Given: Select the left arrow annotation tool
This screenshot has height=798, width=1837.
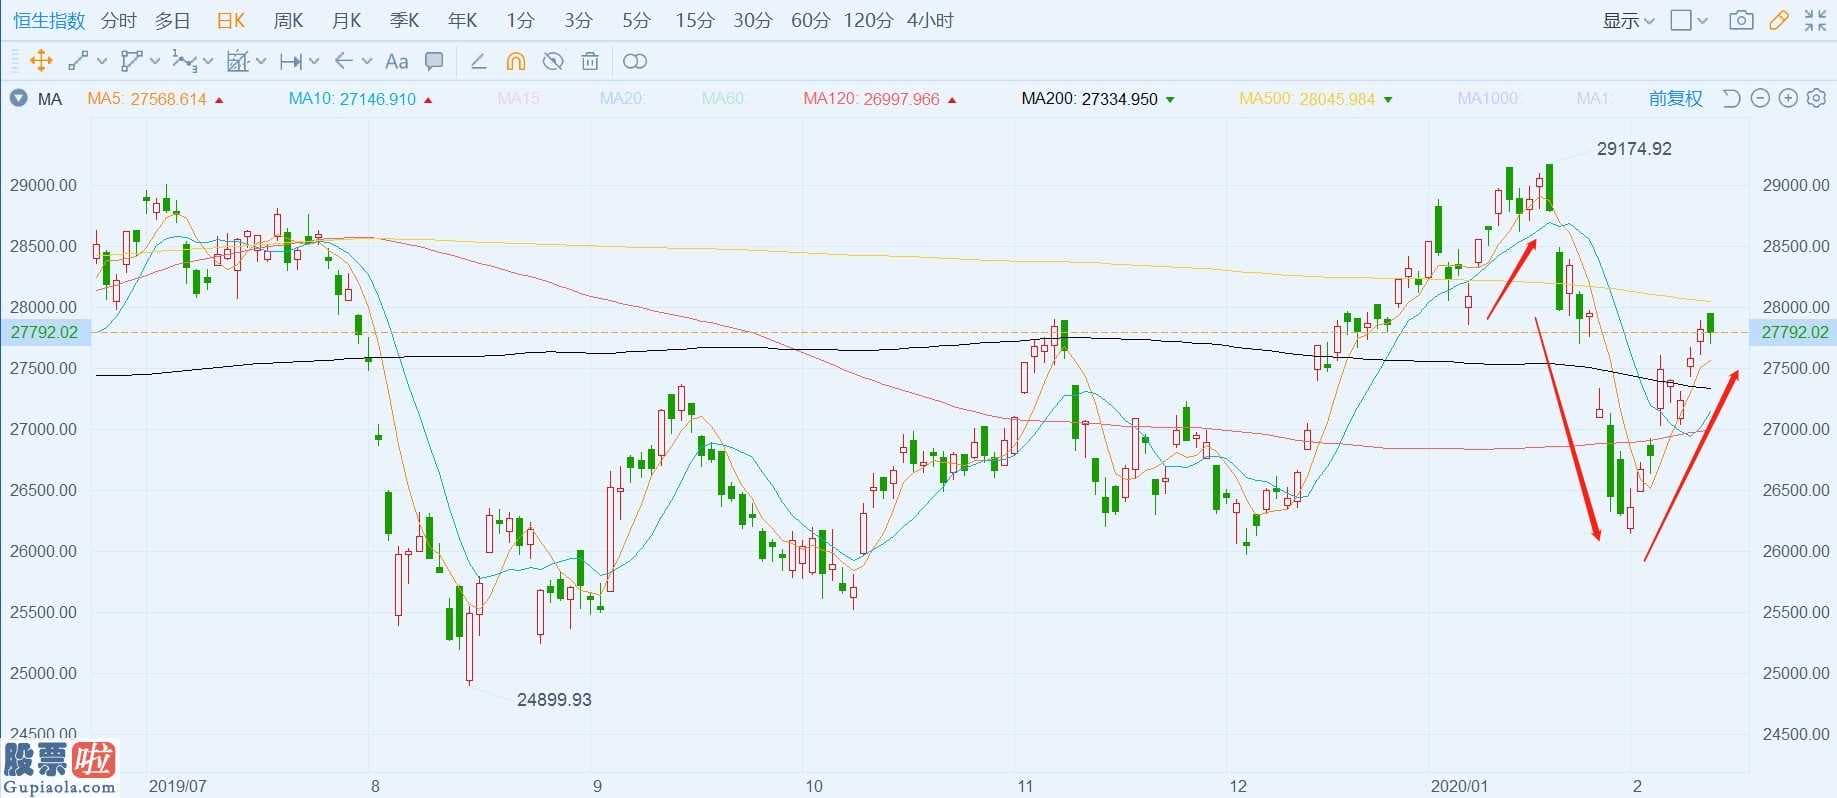Looking at the screenshot, I should click(x=344, y=61).
